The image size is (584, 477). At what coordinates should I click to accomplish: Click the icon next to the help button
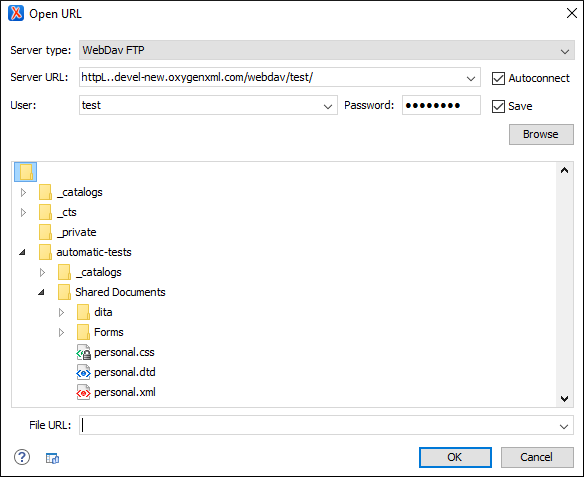[x=52, y=458]
